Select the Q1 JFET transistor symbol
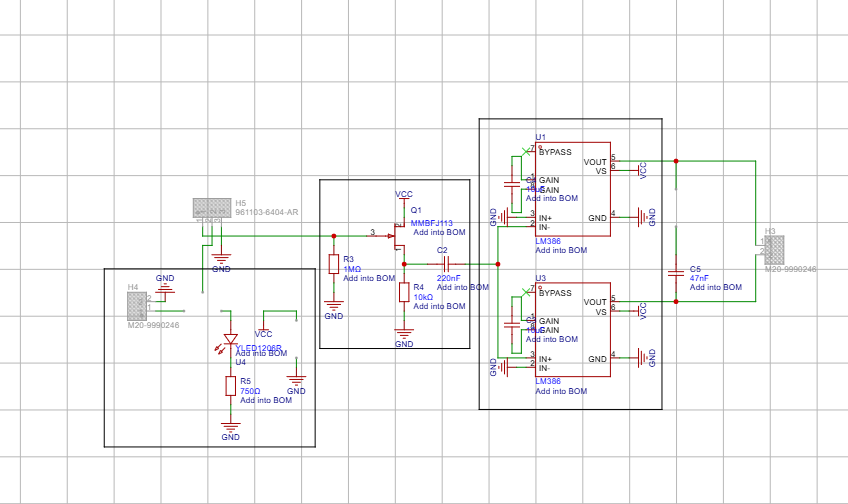 point(398,236)
